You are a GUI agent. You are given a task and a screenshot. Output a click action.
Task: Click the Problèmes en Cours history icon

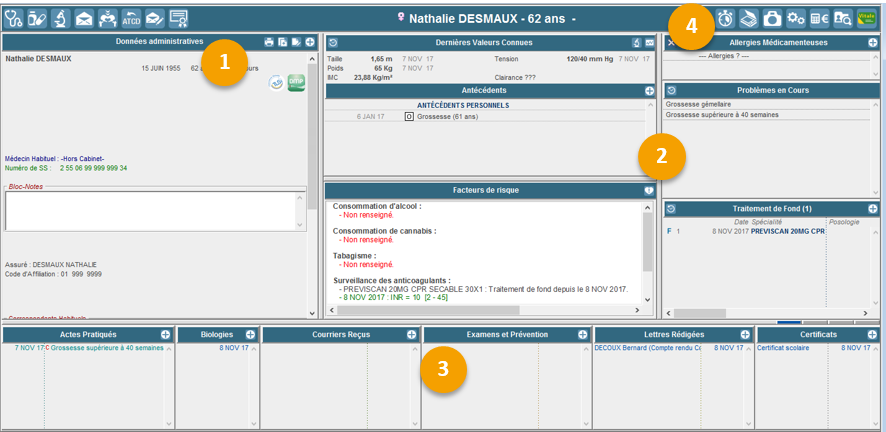click(x=672, y=91)
